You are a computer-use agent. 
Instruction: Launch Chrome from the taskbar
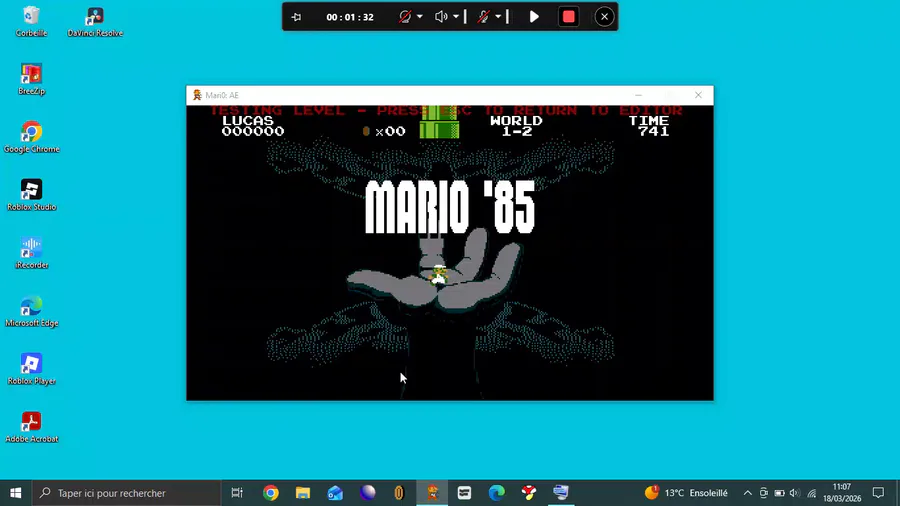270,493
